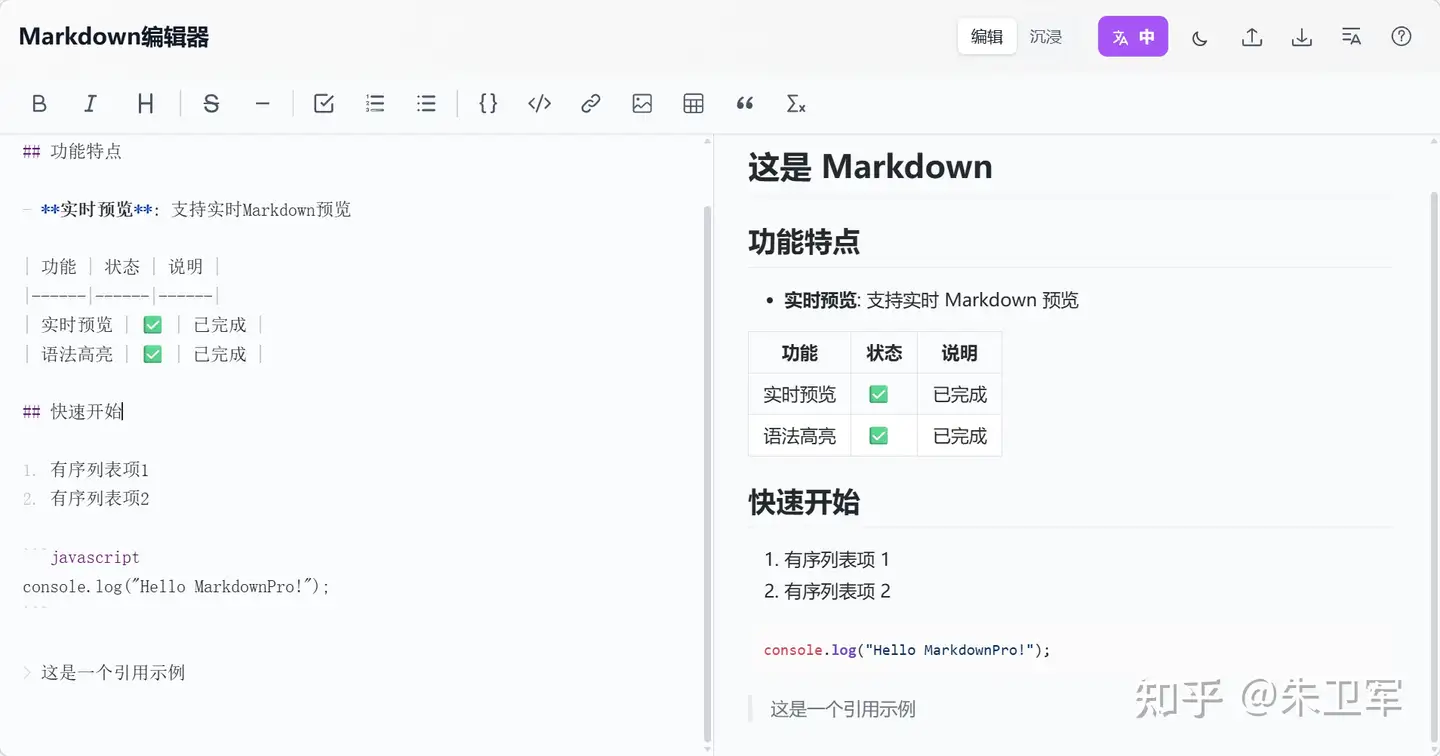
Task: Insert an ordered numbered list
Action: [x=375, y=103]
